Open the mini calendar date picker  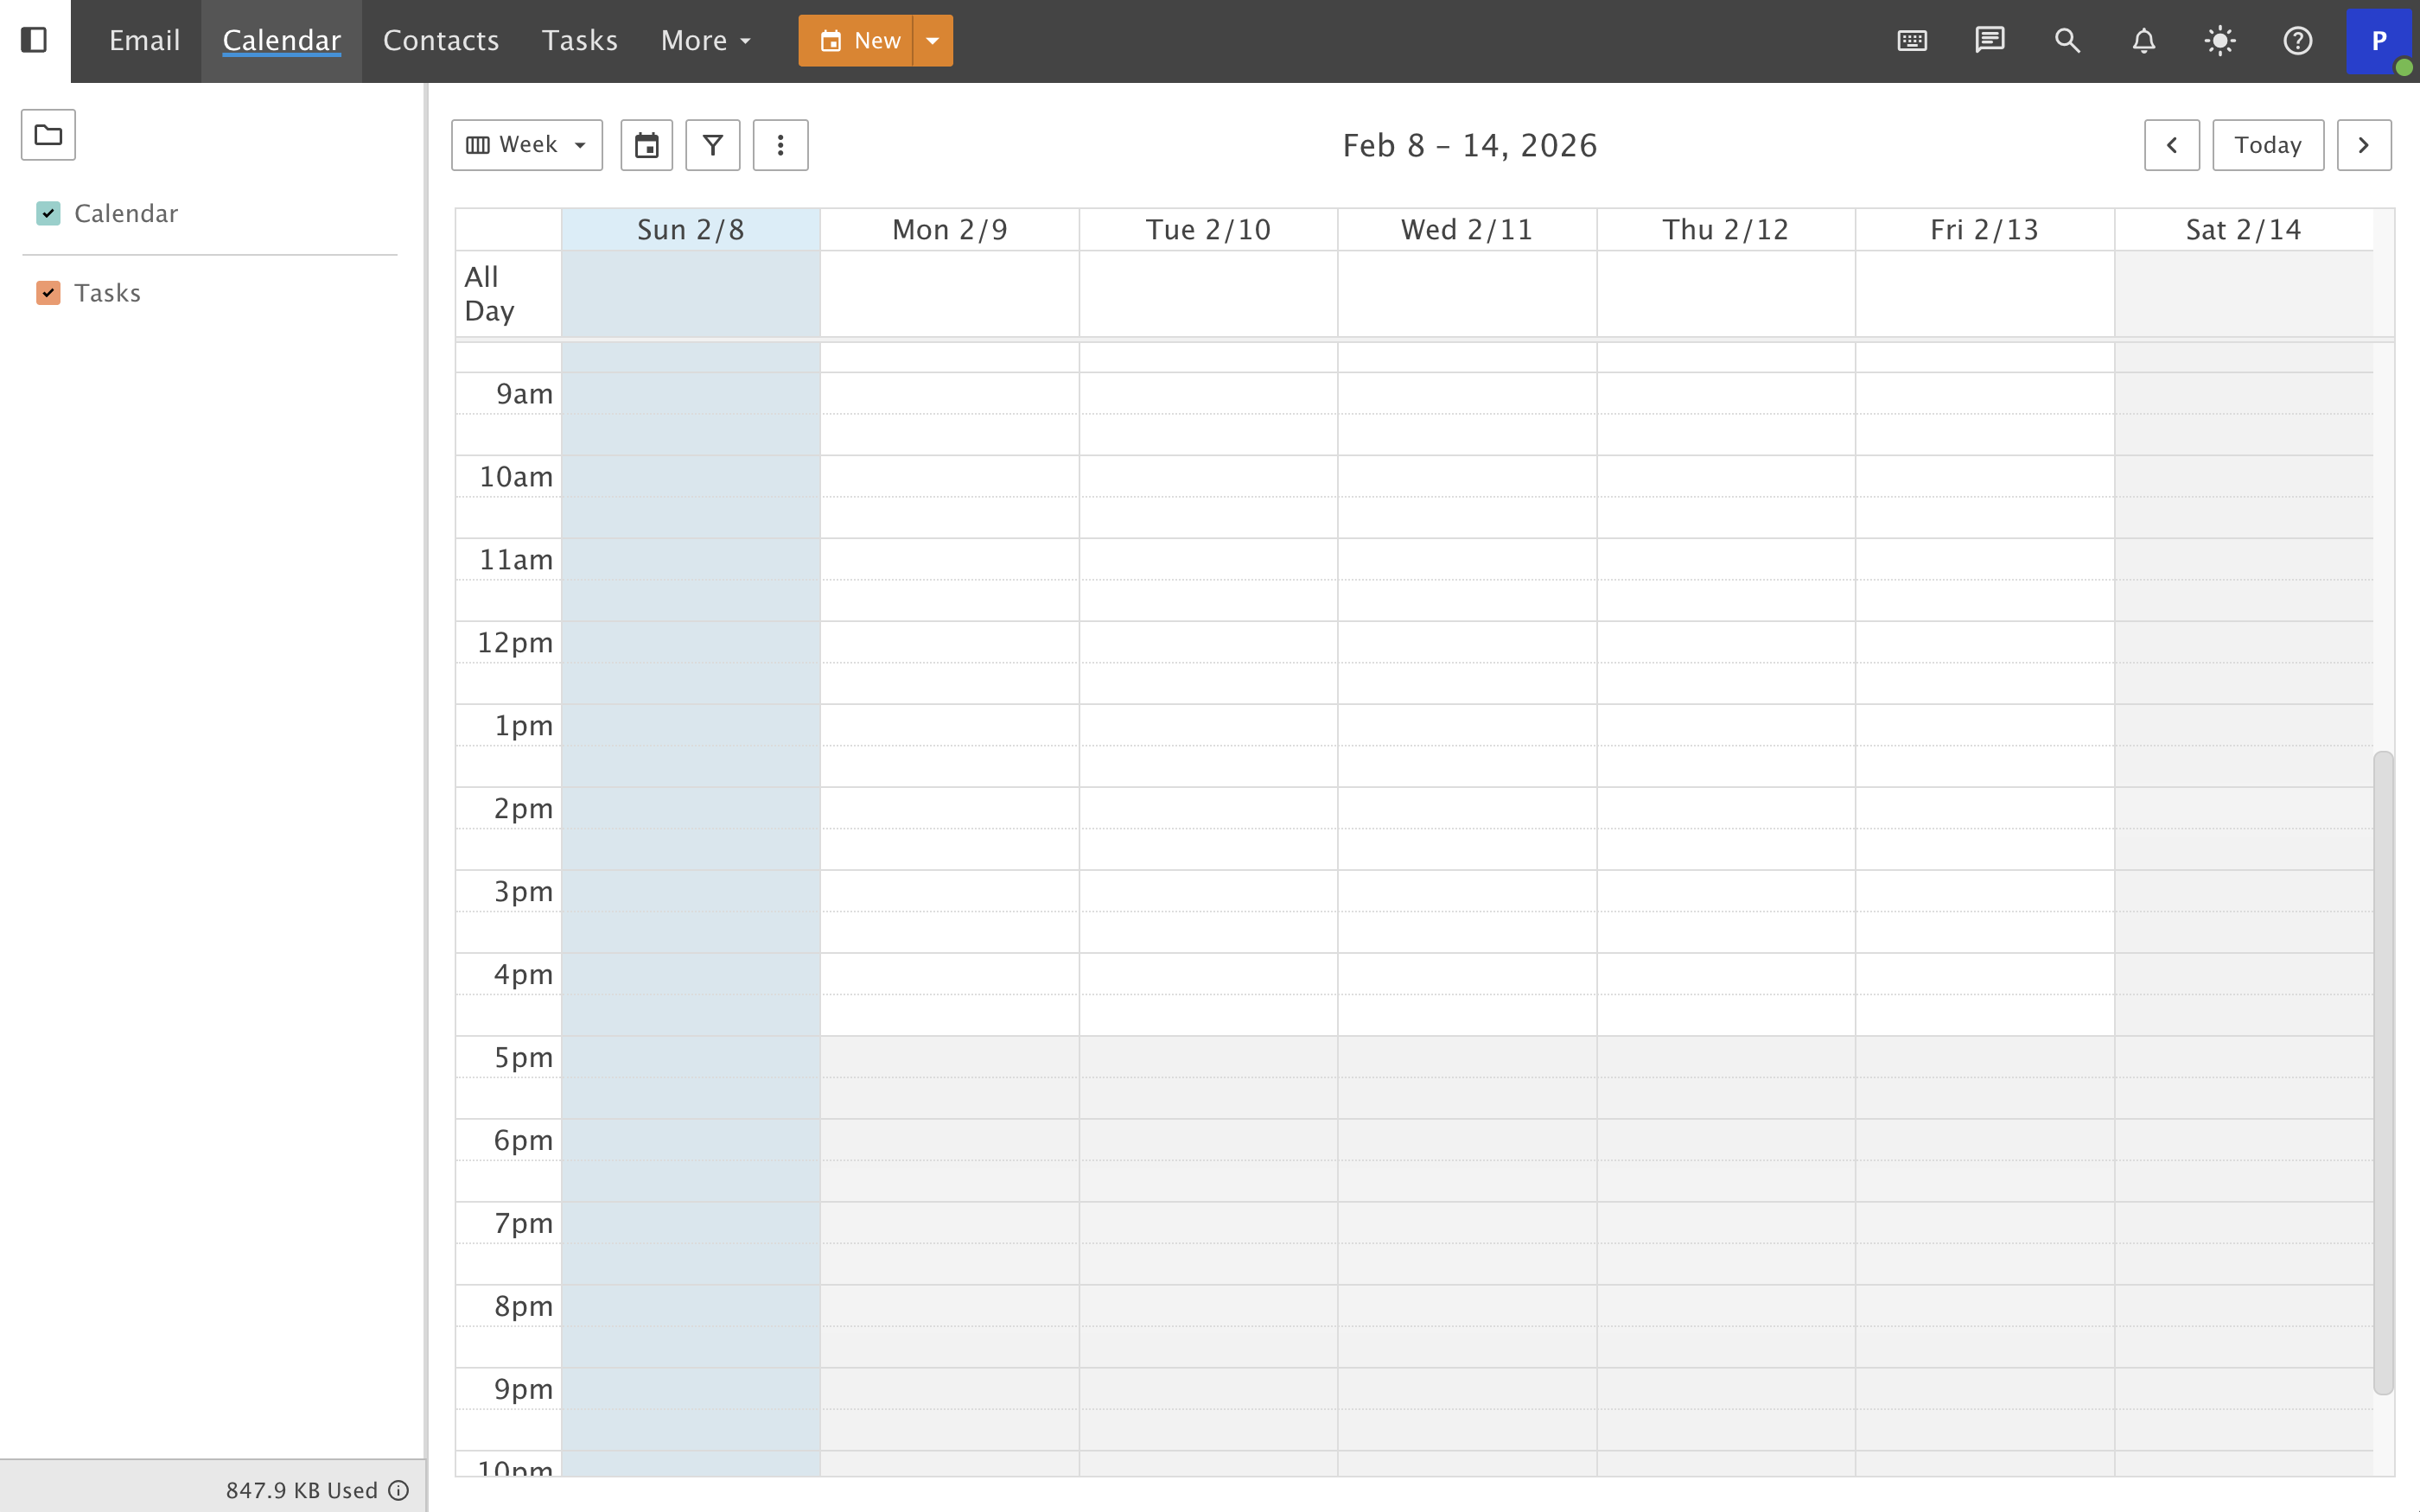pos(646,144)
